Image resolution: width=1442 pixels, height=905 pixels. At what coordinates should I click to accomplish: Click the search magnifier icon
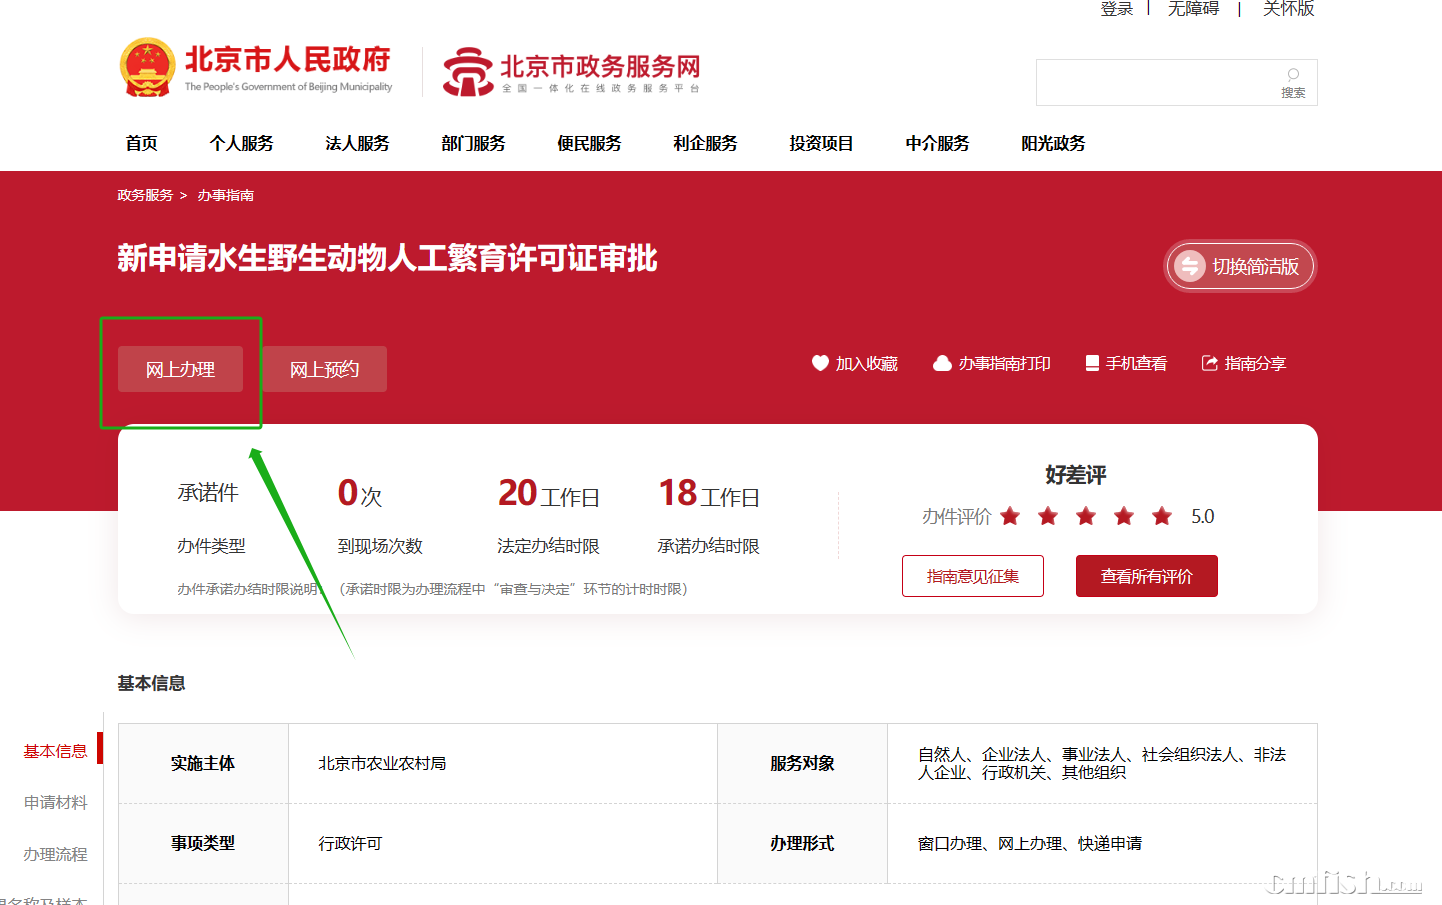click(x=1293, y=75)
